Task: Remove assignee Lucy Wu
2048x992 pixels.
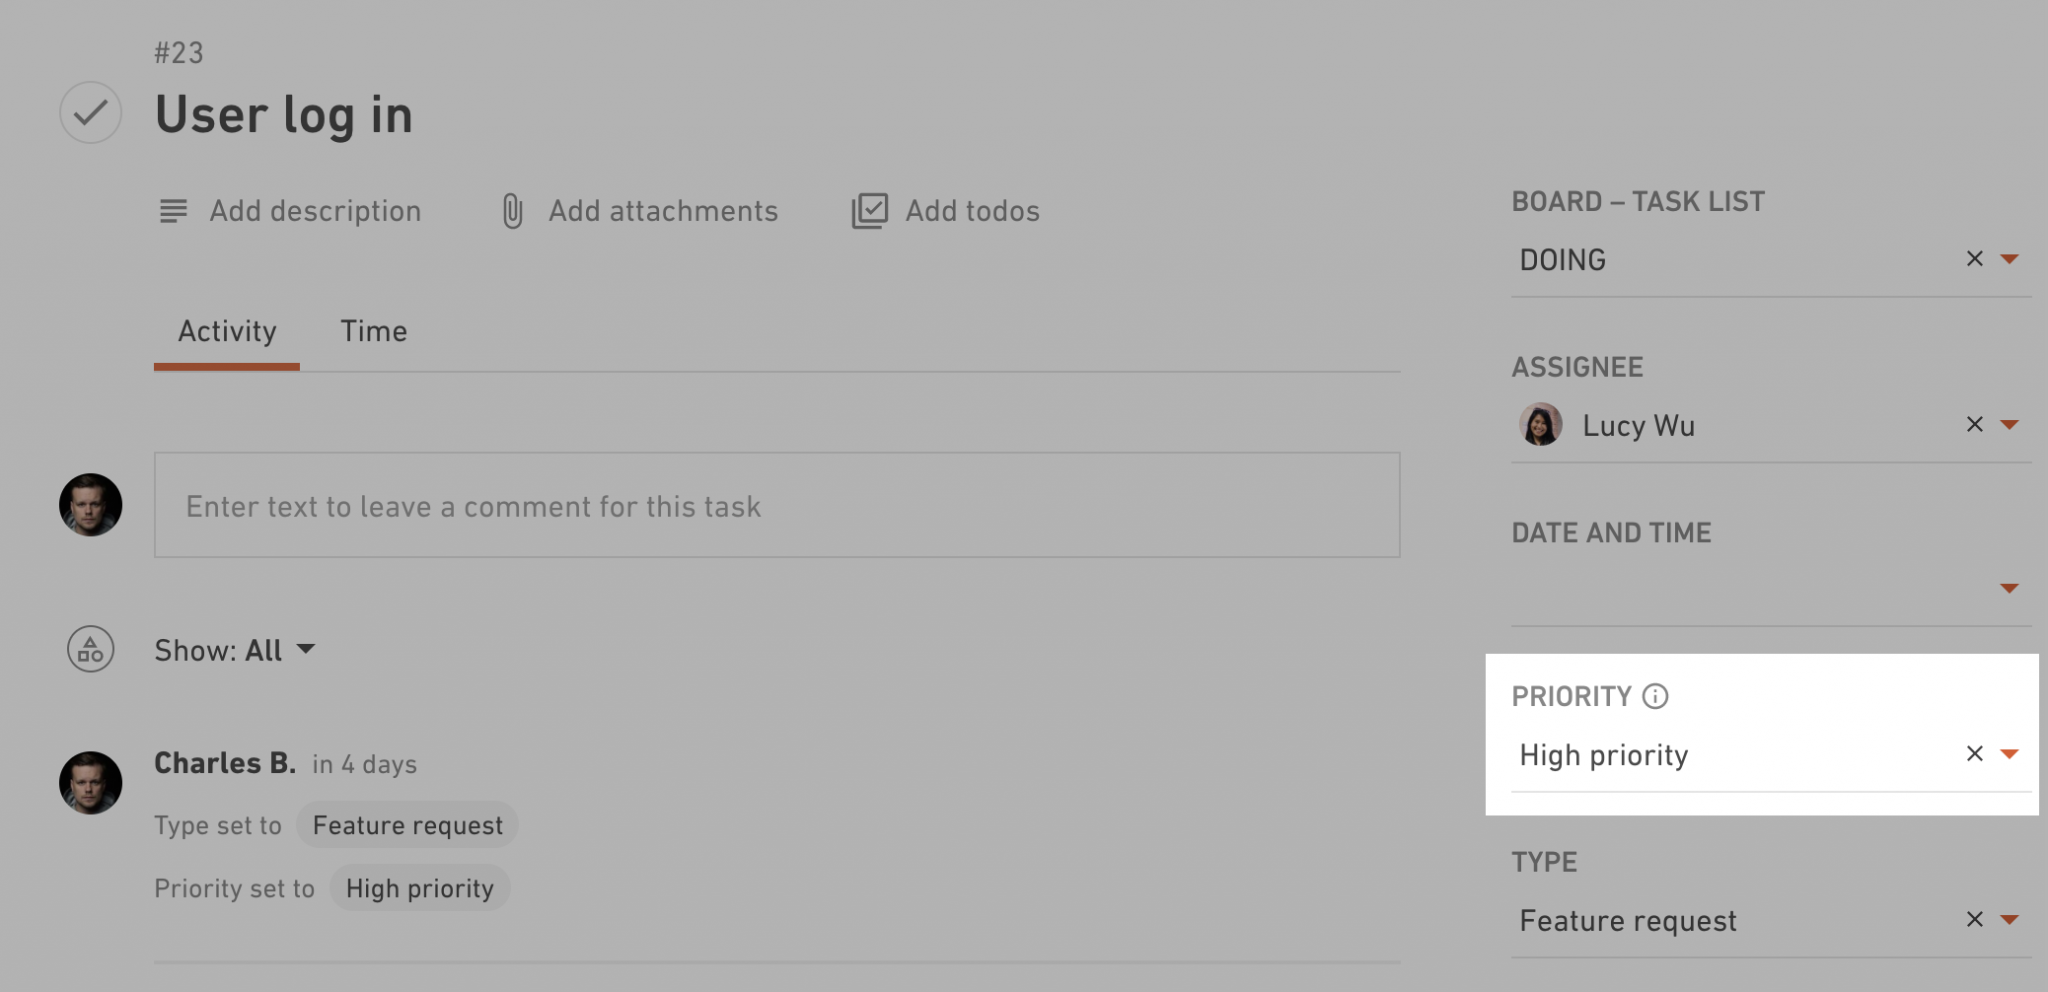Action: (x=1974, y=424)
